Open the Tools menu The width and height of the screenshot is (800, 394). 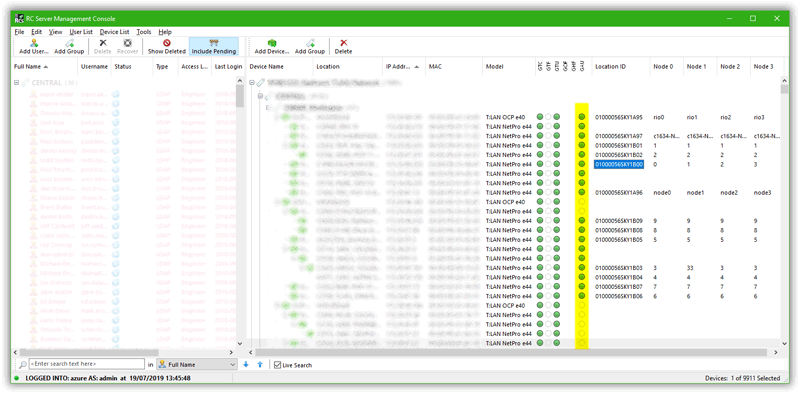click(x=144, y=32)
